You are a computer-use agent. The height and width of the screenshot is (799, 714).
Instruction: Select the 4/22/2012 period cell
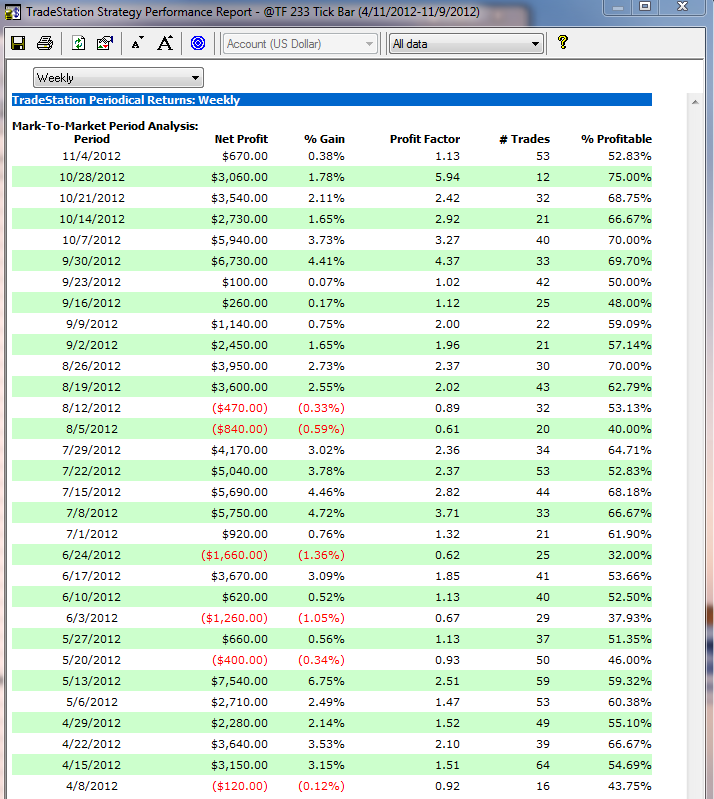point(92,744)
